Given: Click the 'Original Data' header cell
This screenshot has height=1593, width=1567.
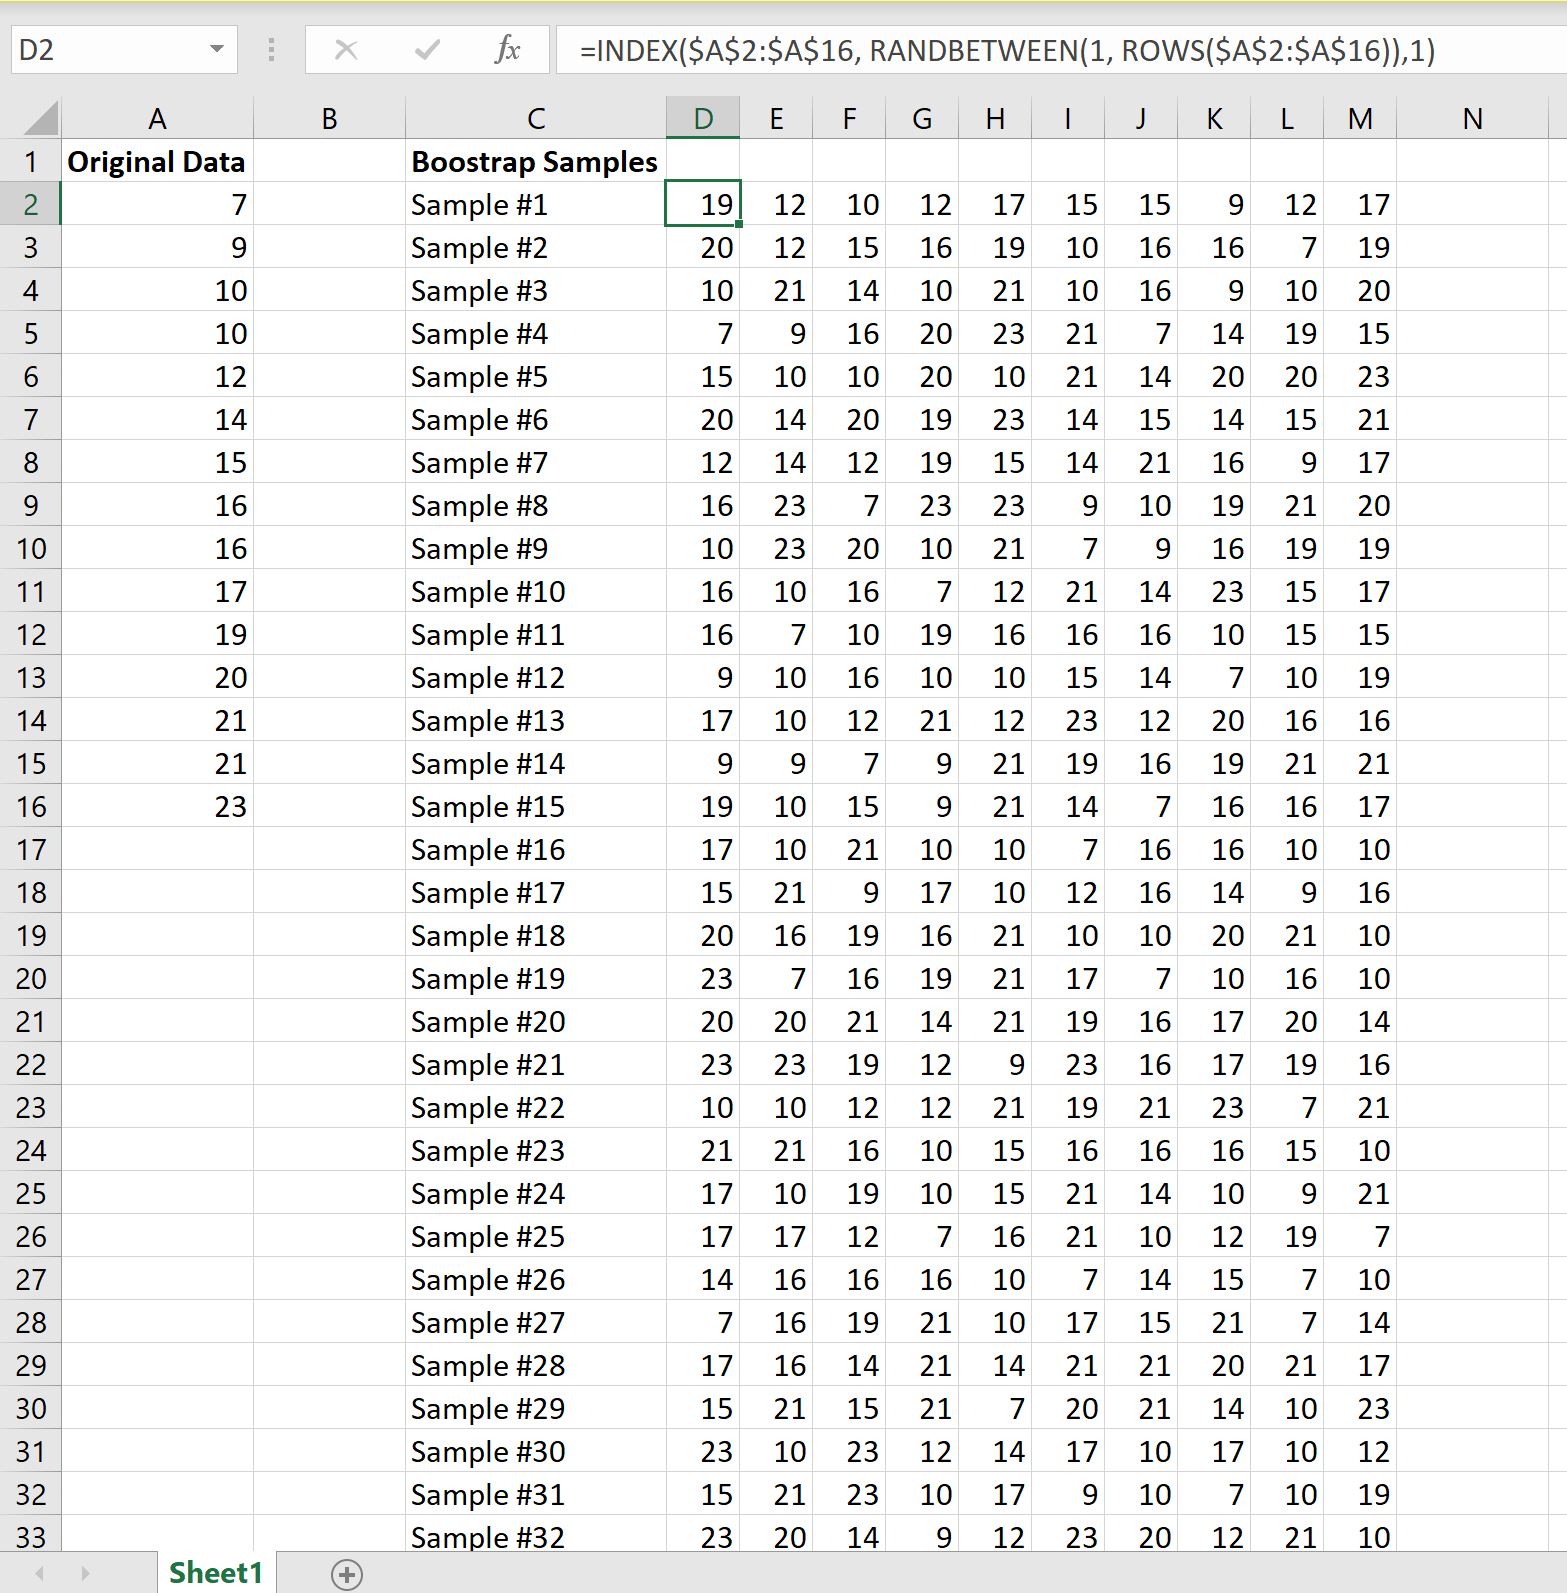Looking at the screenshot, I should click(x=157, y=161).
